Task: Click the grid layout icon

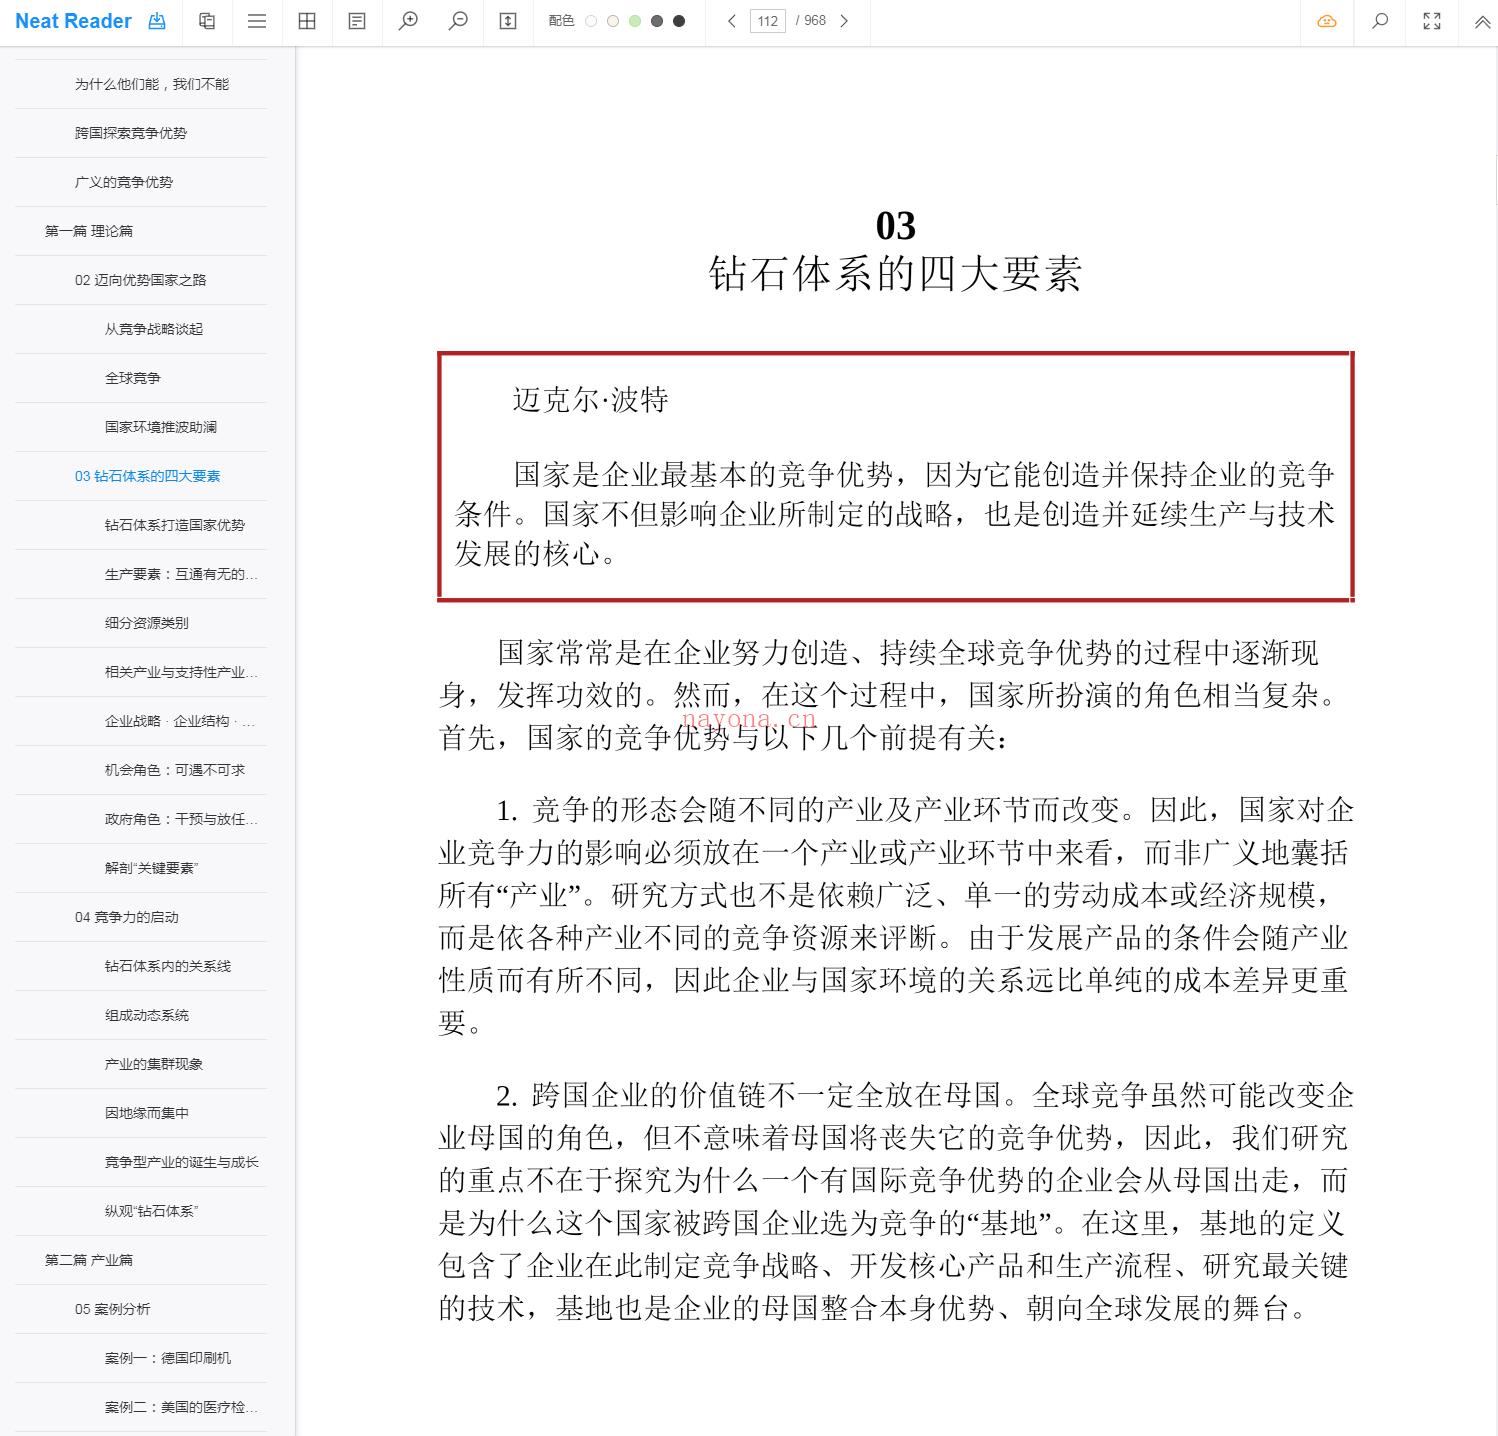Action: point(307,21)
